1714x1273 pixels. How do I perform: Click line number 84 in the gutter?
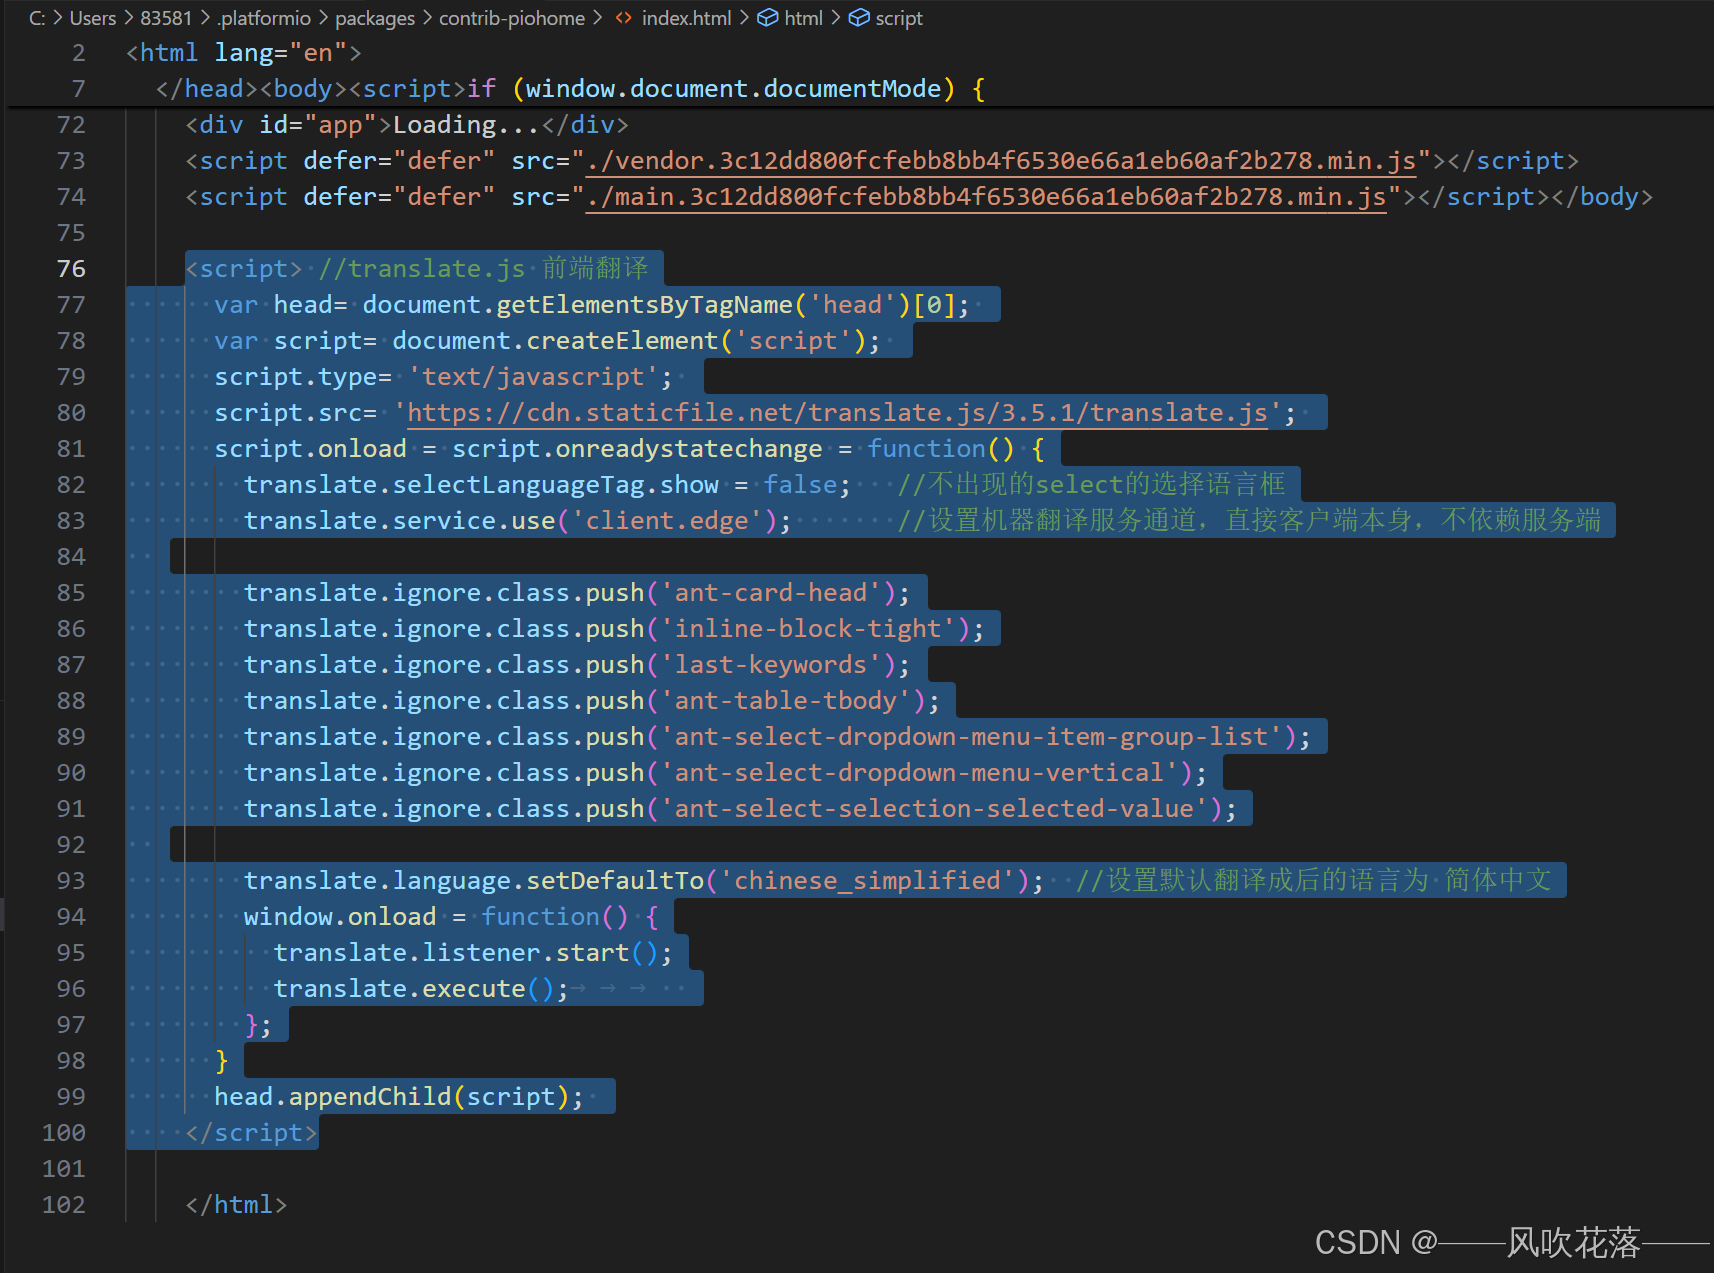[x=71, y=557]
